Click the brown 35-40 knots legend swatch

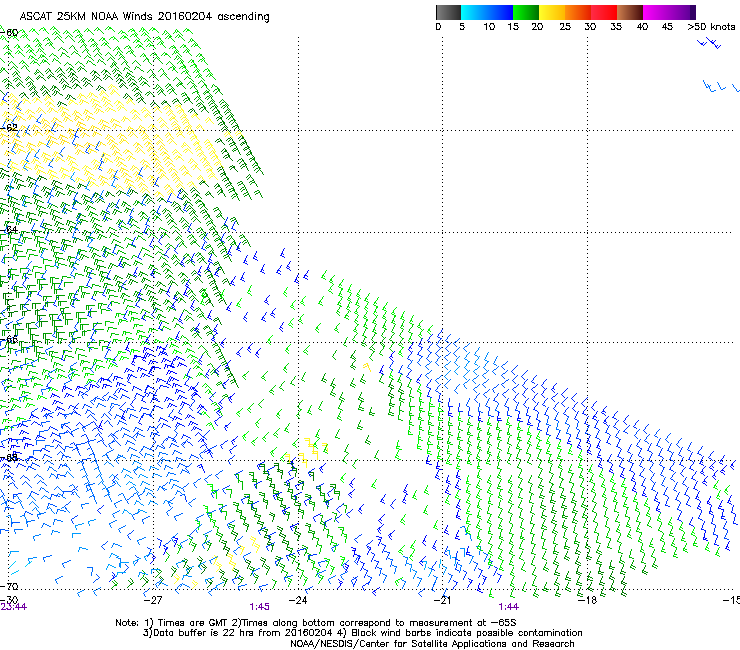pyautogui.click(x=630, y=12)
